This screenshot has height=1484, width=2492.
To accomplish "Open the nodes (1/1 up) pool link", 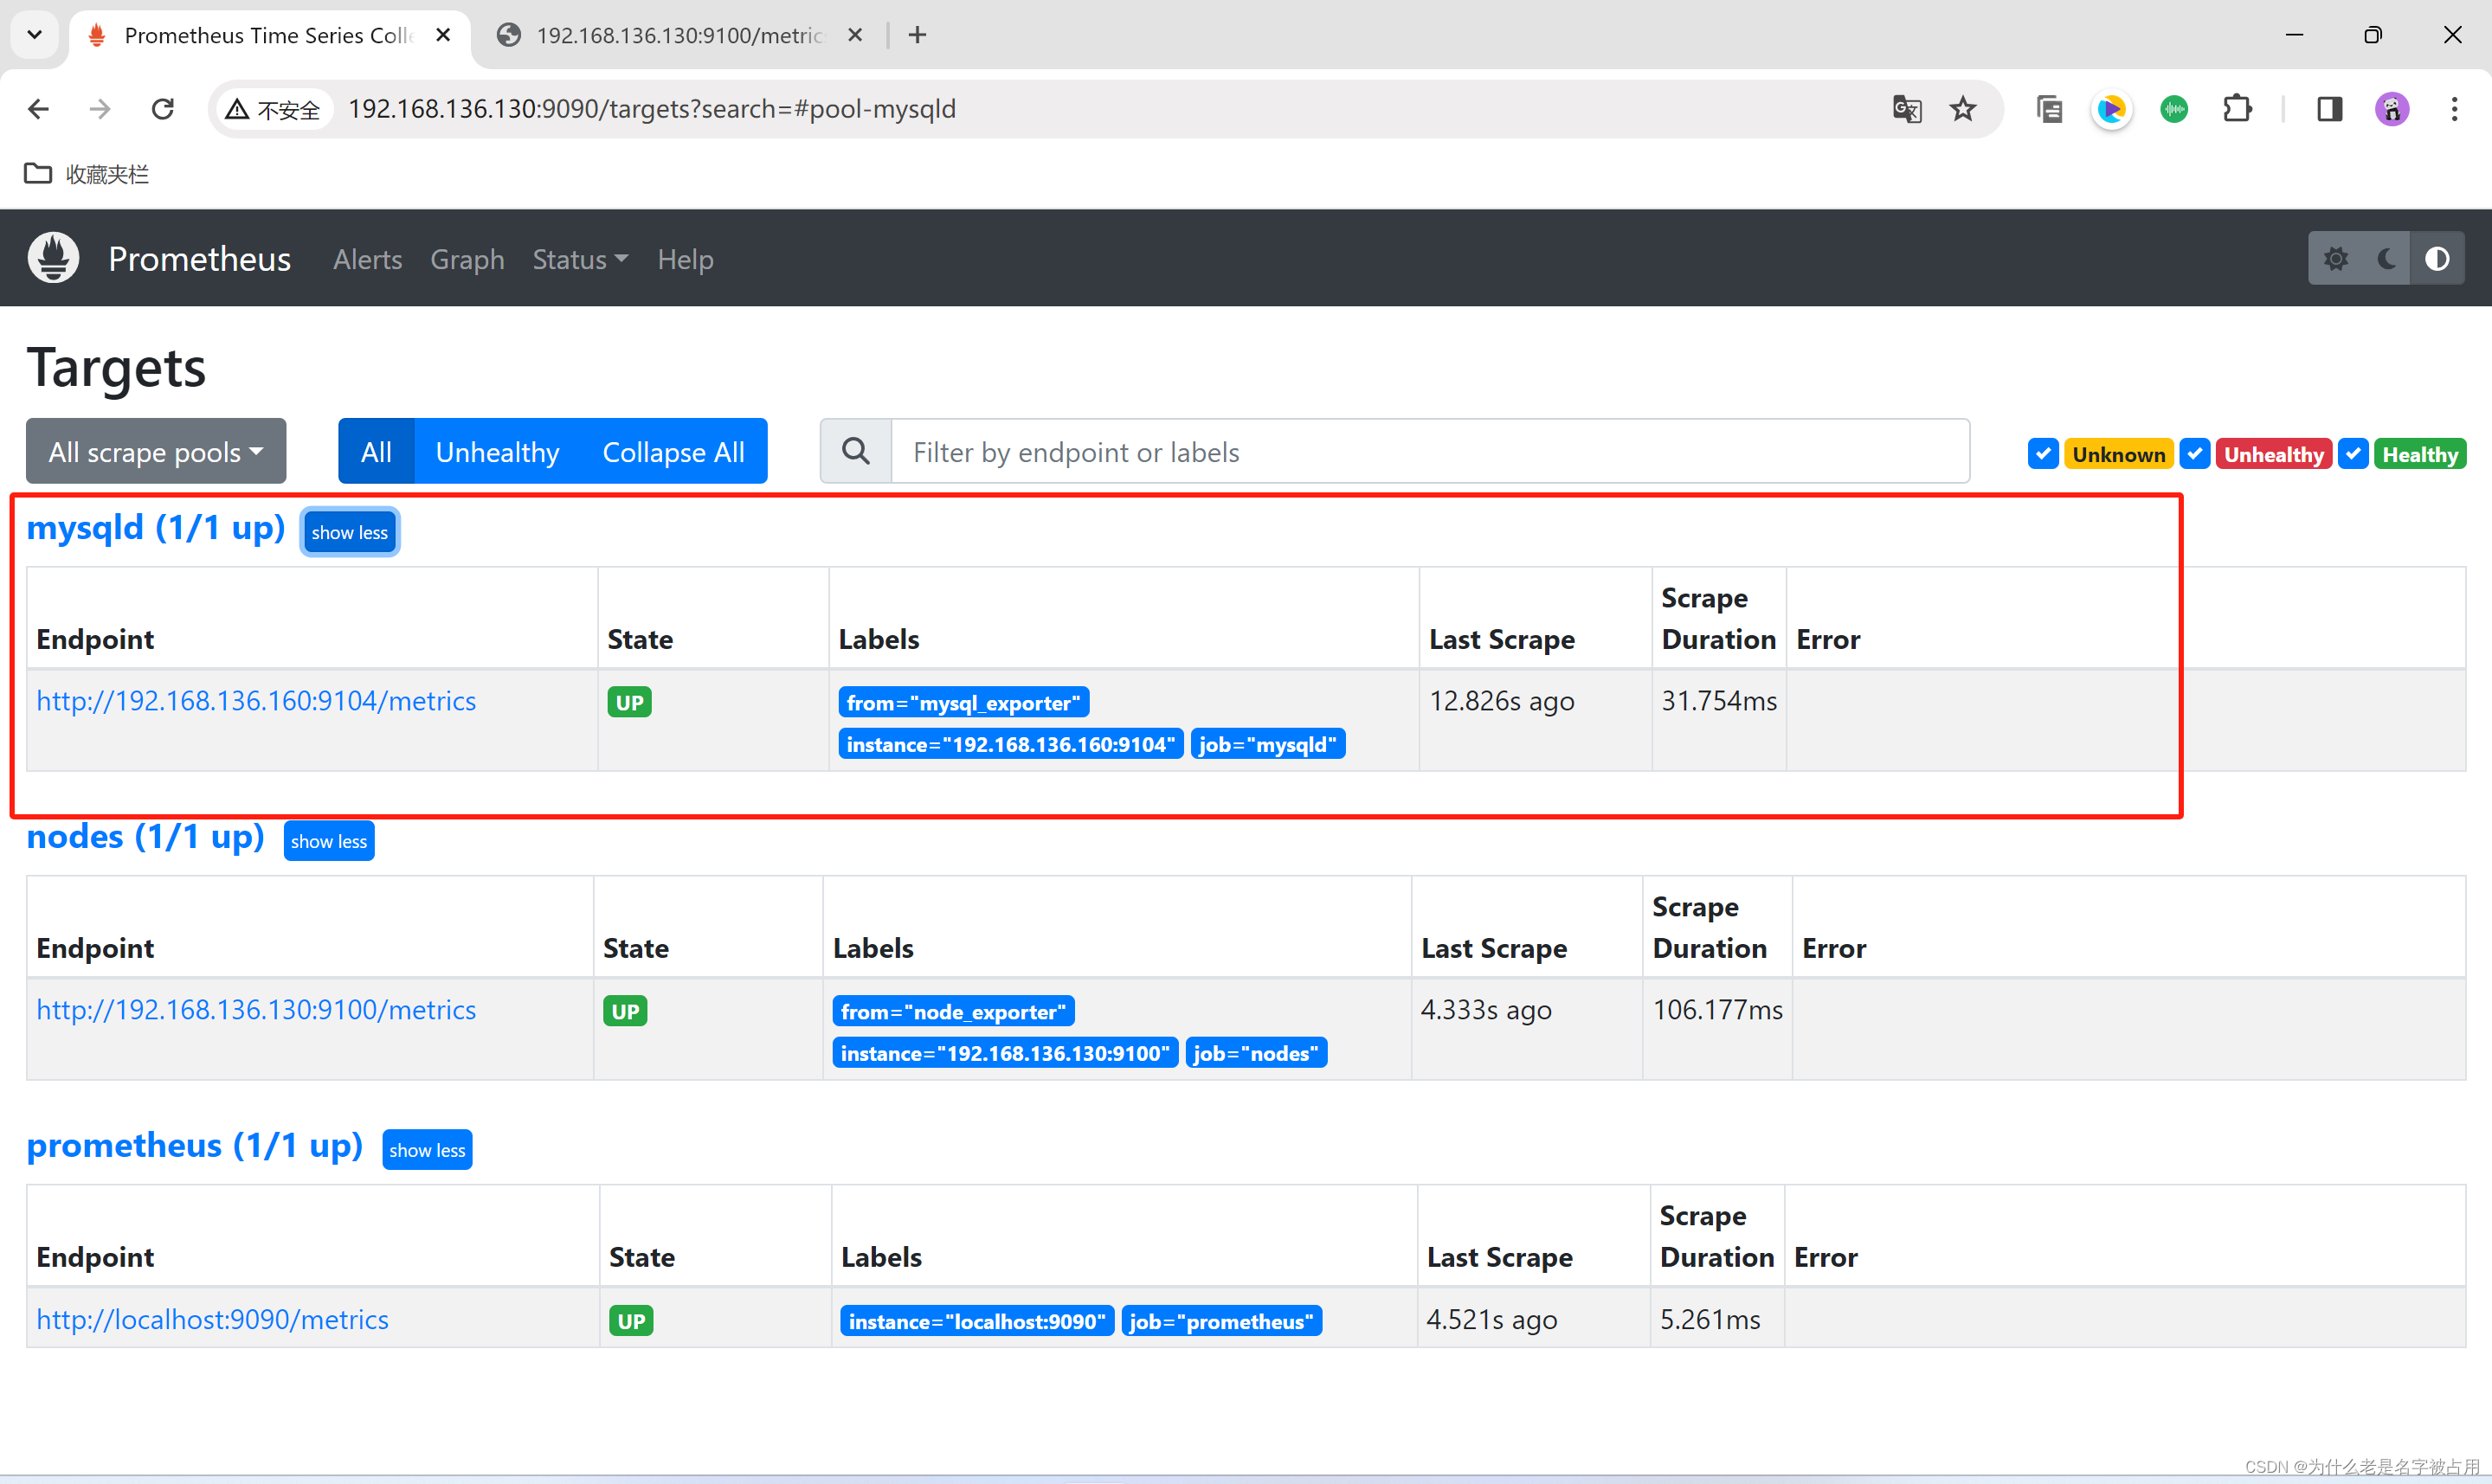I will tap(146, 836).
